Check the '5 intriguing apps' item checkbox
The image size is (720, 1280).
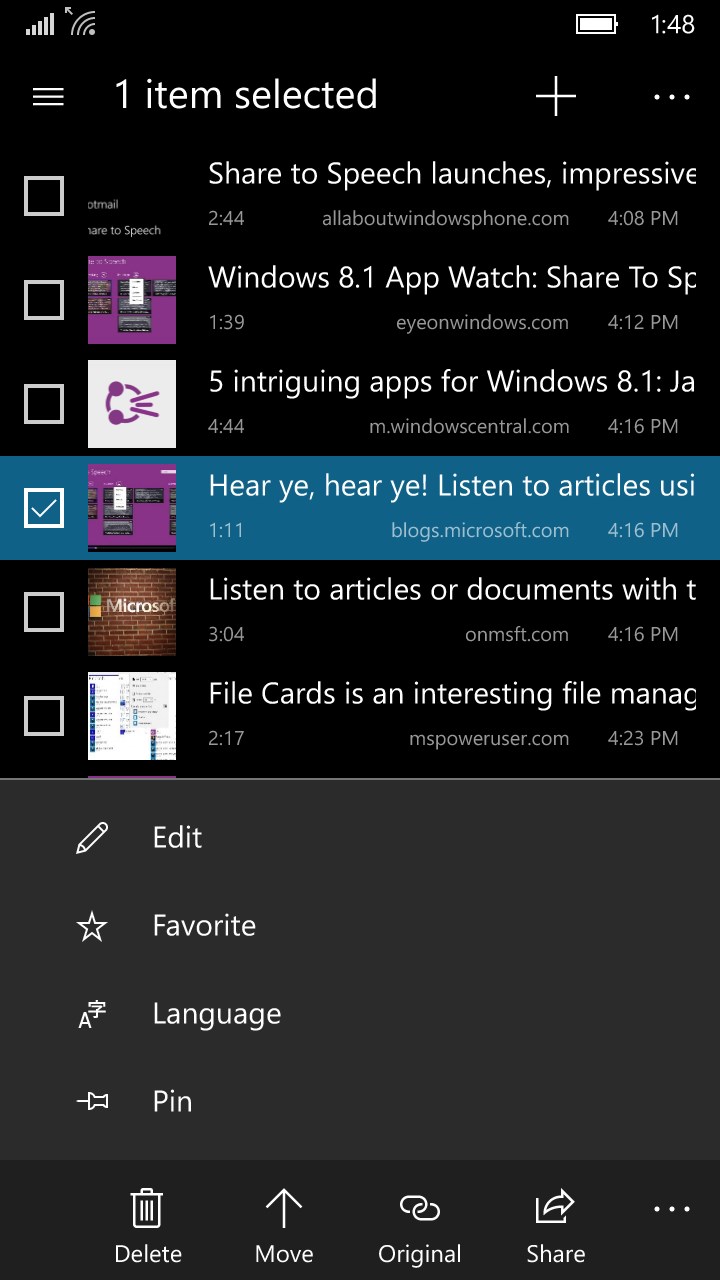point(44,404)
